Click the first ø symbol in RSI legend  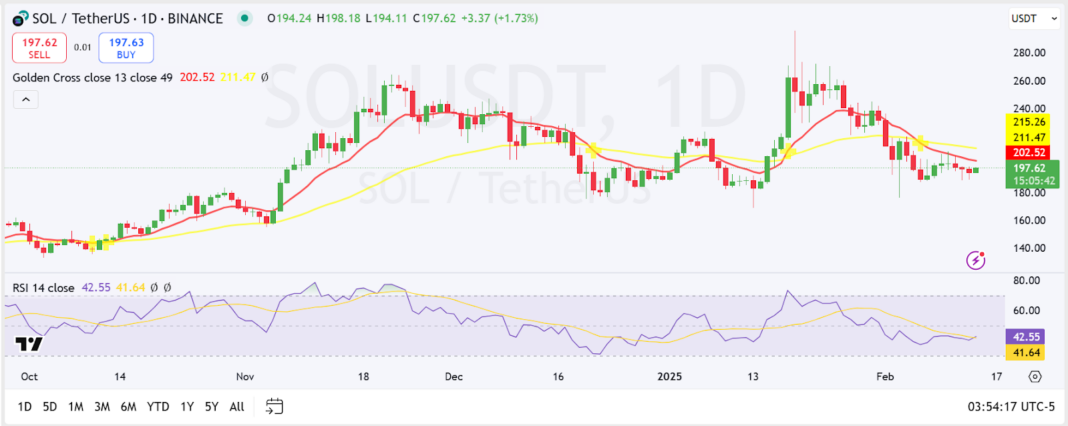tap(154, 288)
